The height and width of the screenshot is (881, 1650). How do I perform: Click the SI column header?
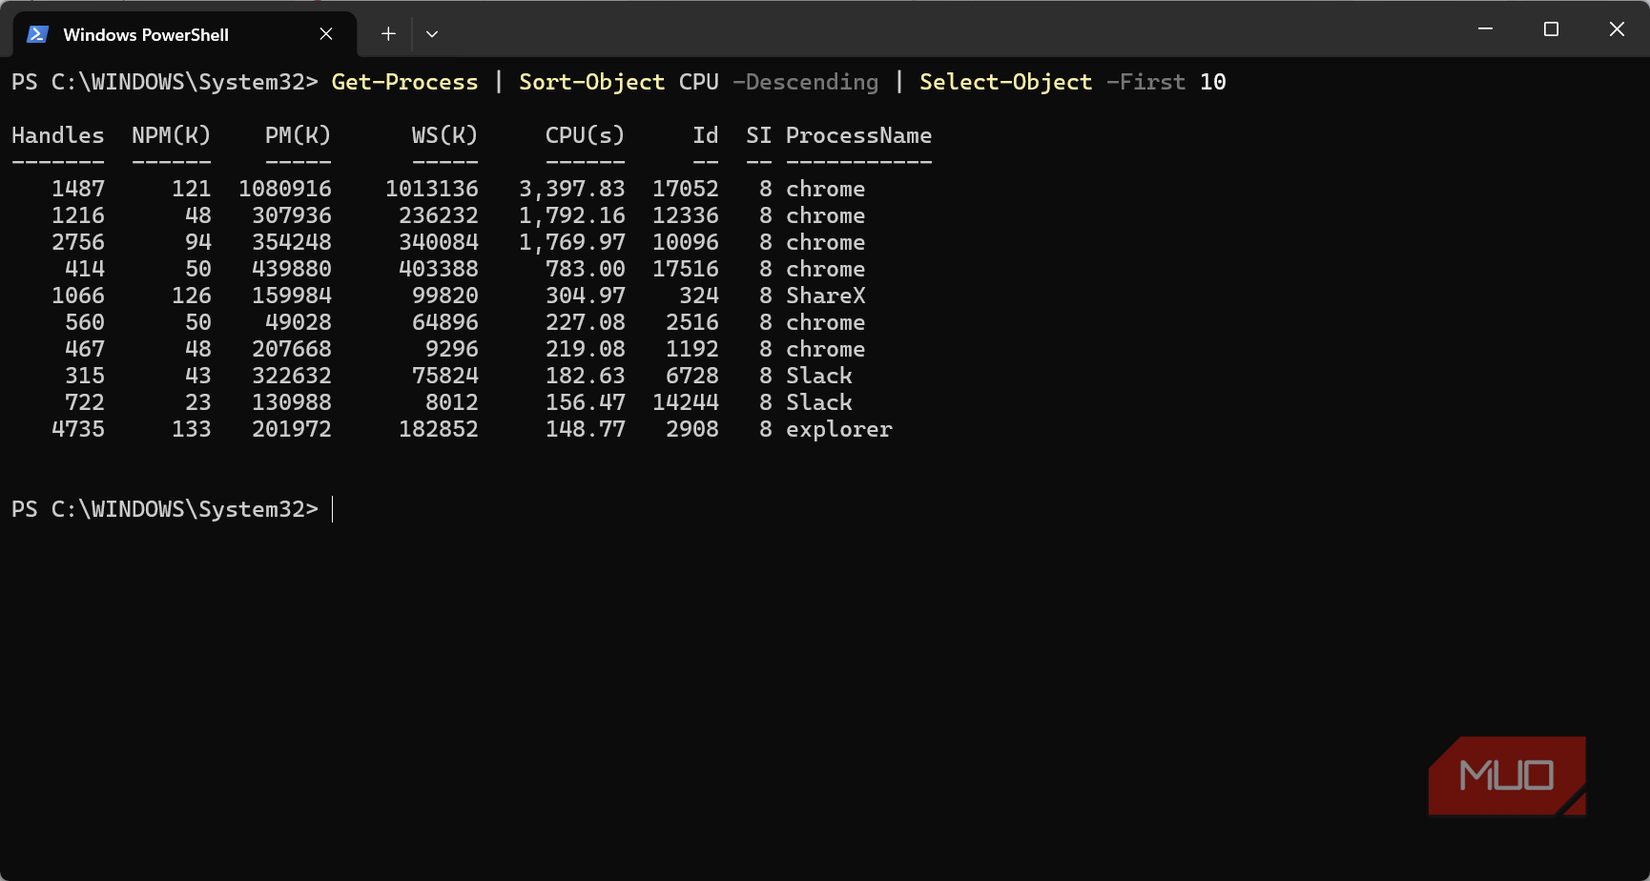pos(759,135)
